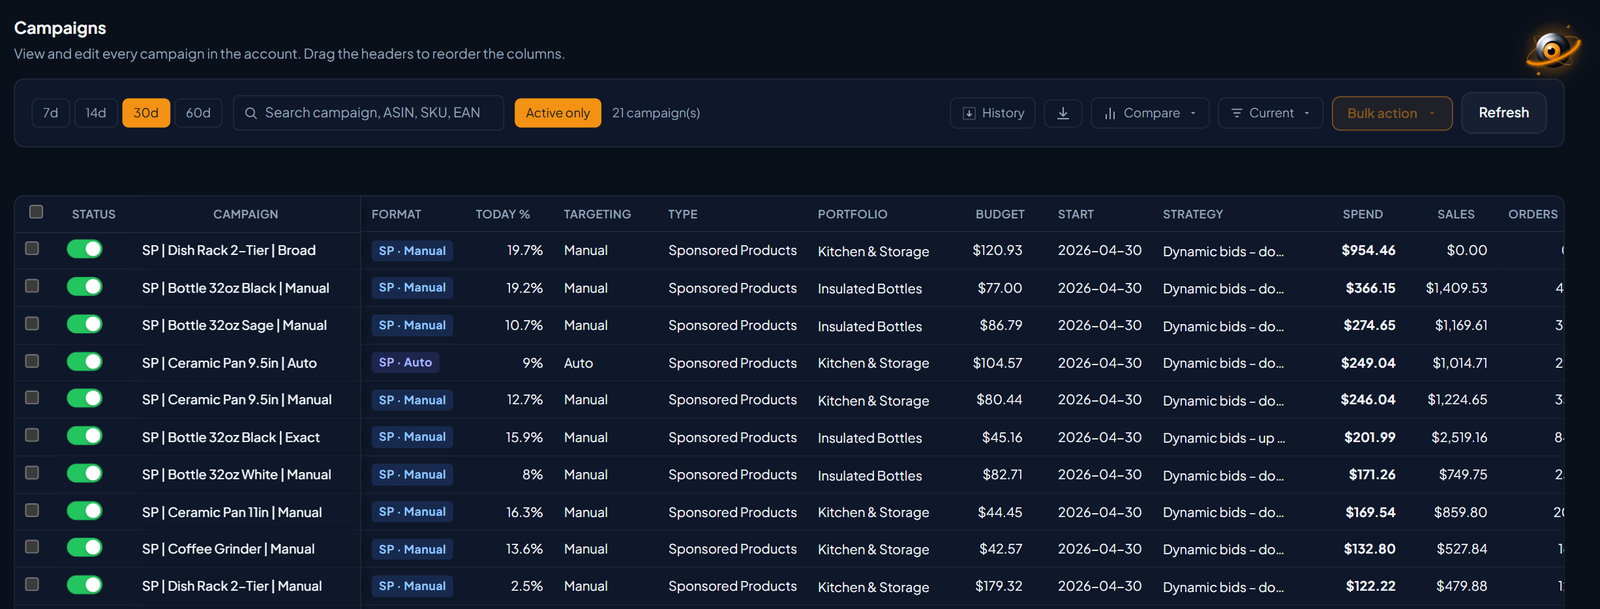Click the TARGETING column header
Viewport: 1600px width, 609px height.
click(597, 214)
